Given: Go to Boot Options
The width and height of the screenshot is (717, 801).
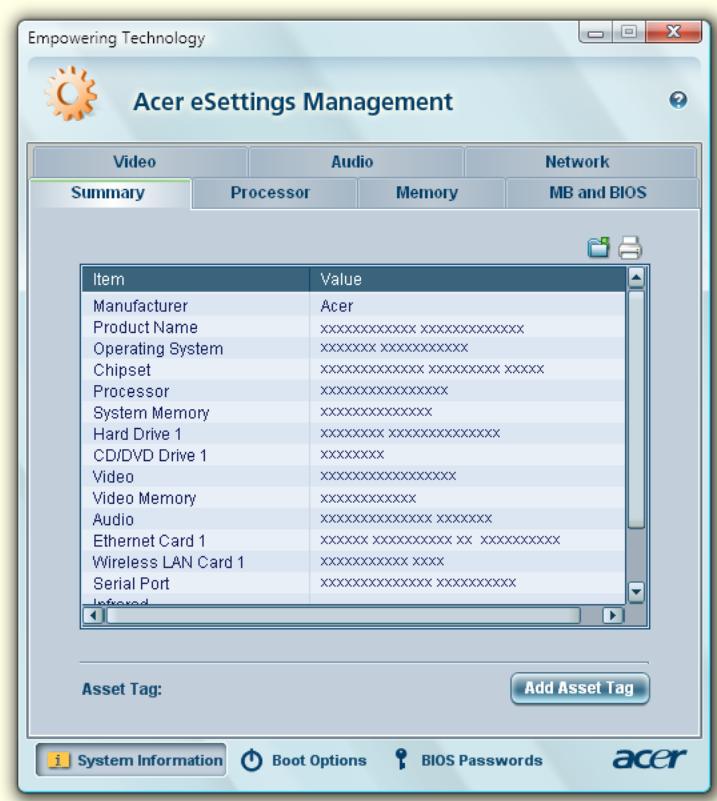Looking at the screenshot, I should click(304, 760).
